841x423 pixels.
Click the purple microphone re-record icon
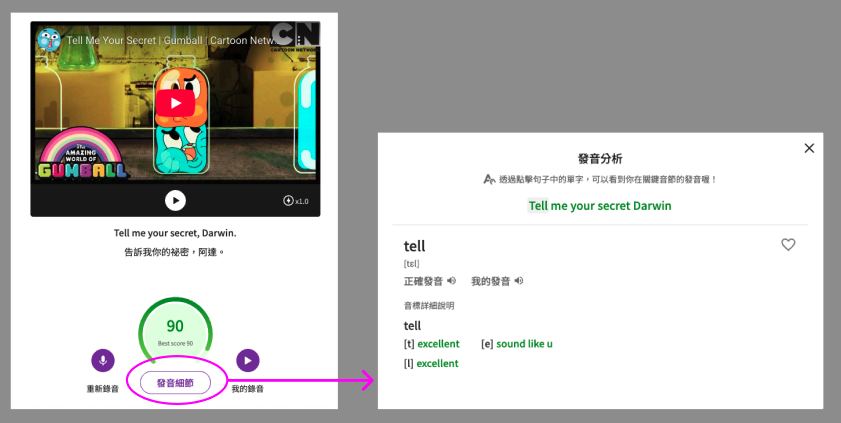click(102, 361)
